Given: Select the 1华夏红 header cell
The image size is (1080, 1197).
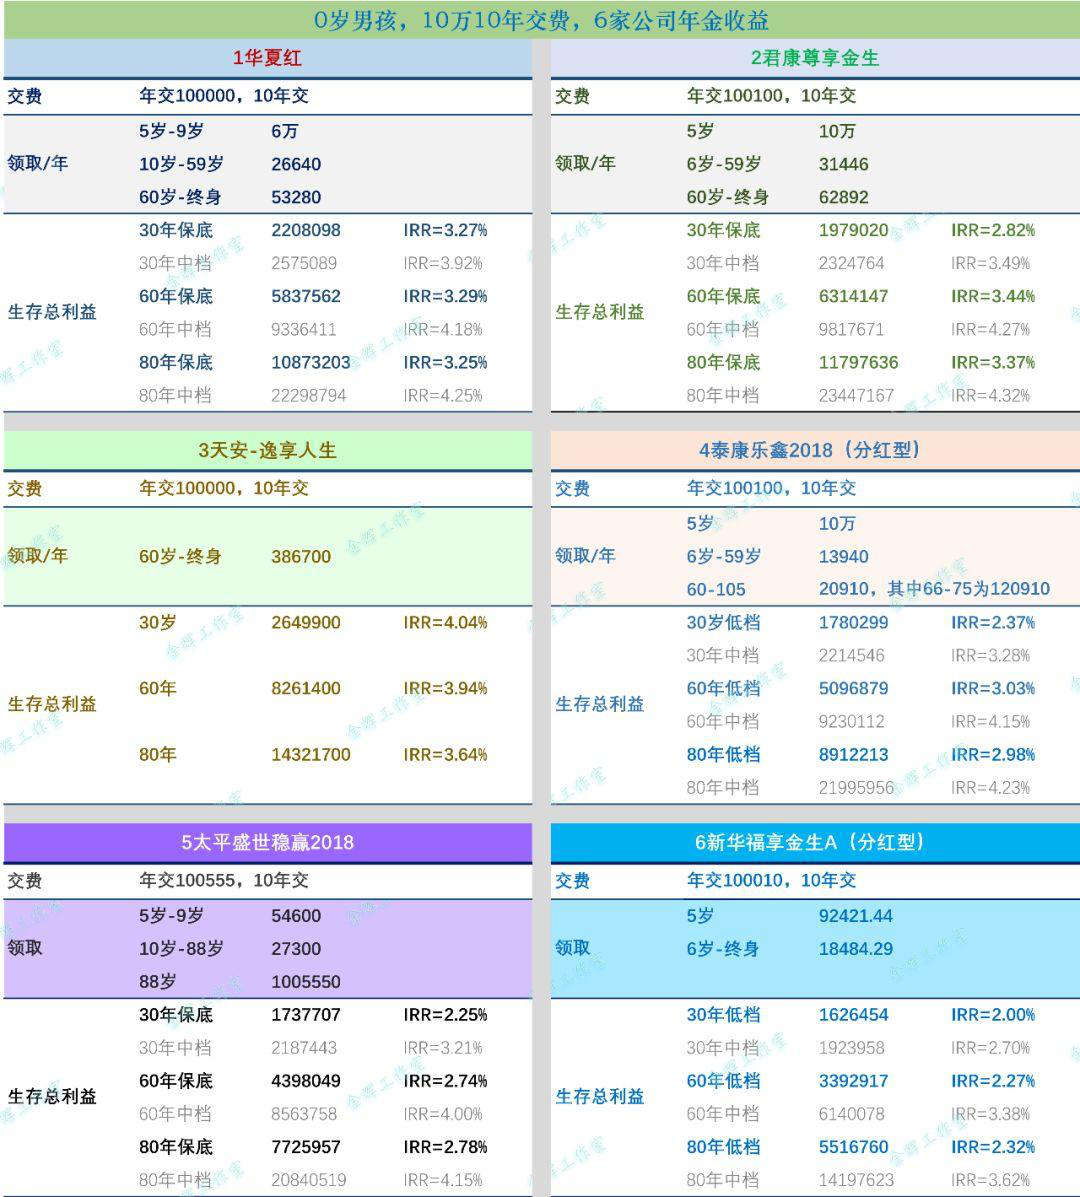Looking at the screenshot, I should click(267, 58).
